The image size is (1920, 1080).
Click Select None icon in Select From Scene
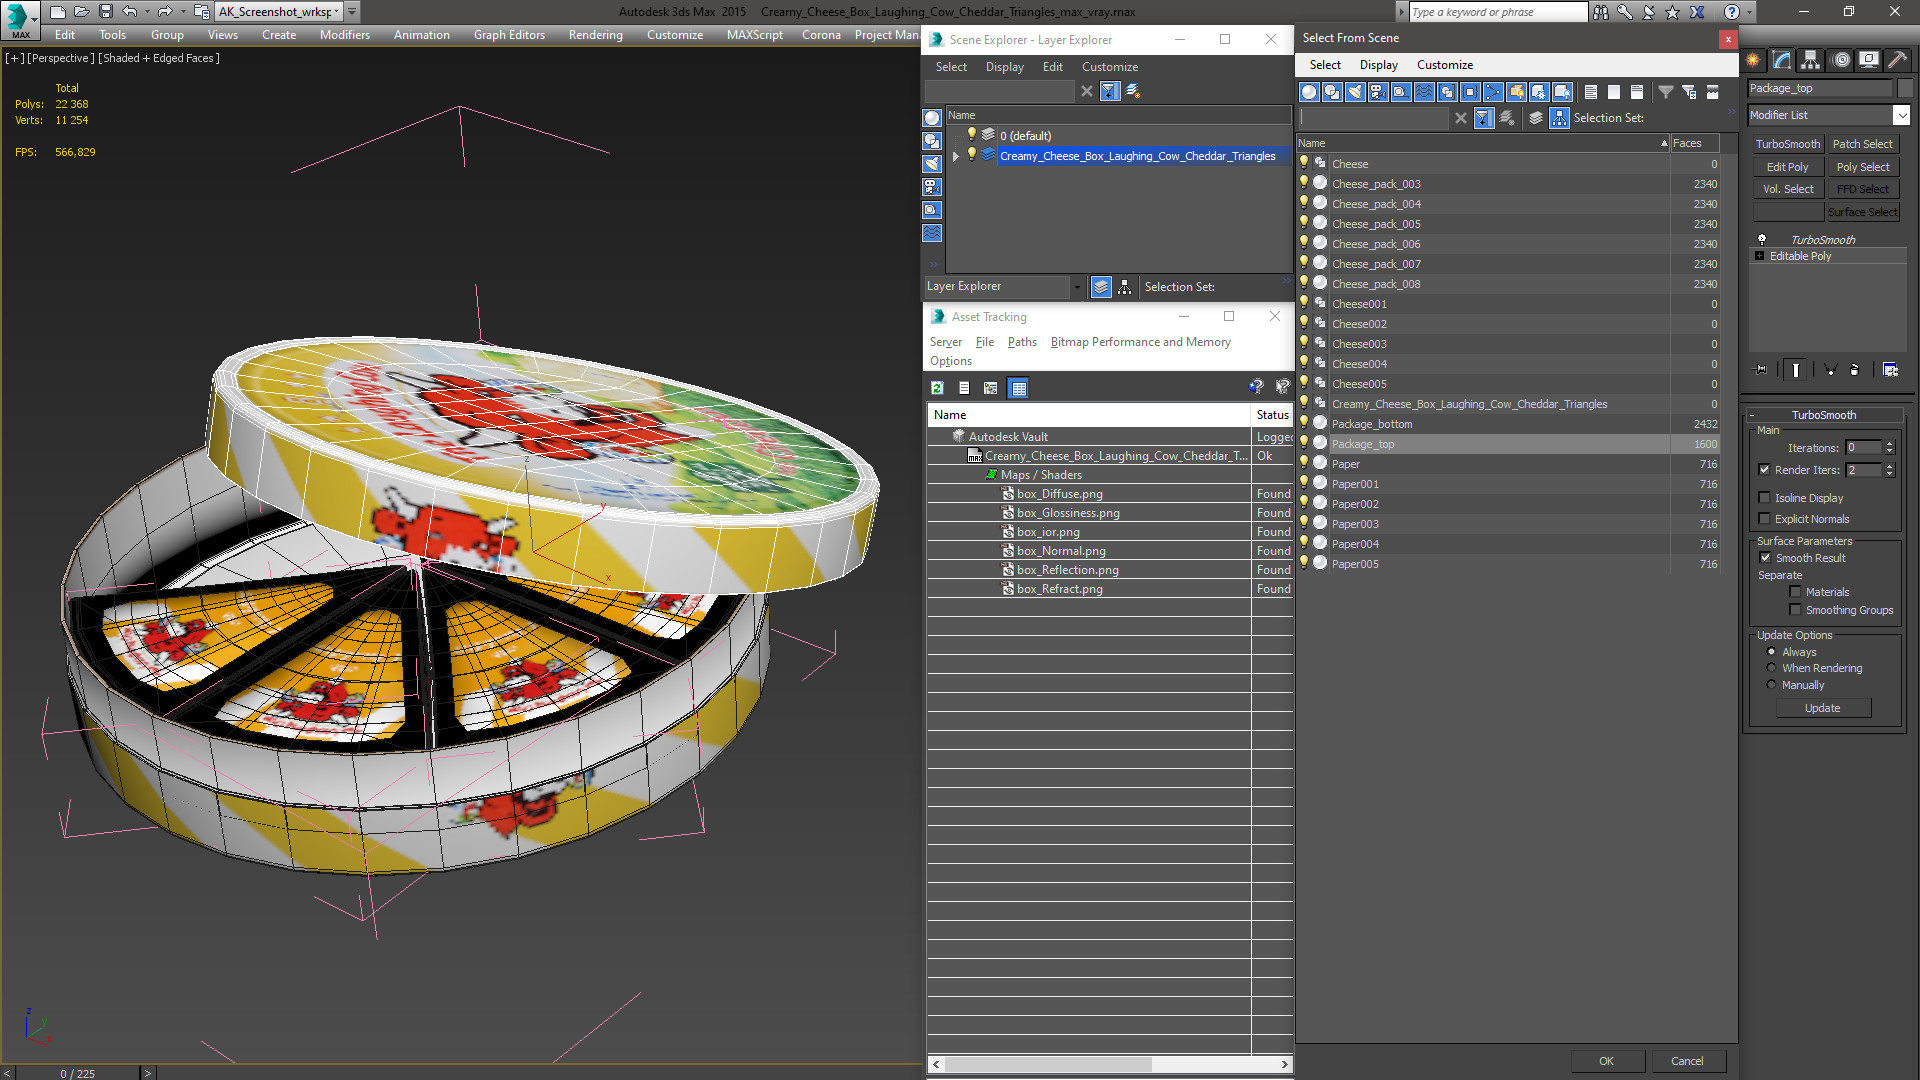coord(1614,92)
